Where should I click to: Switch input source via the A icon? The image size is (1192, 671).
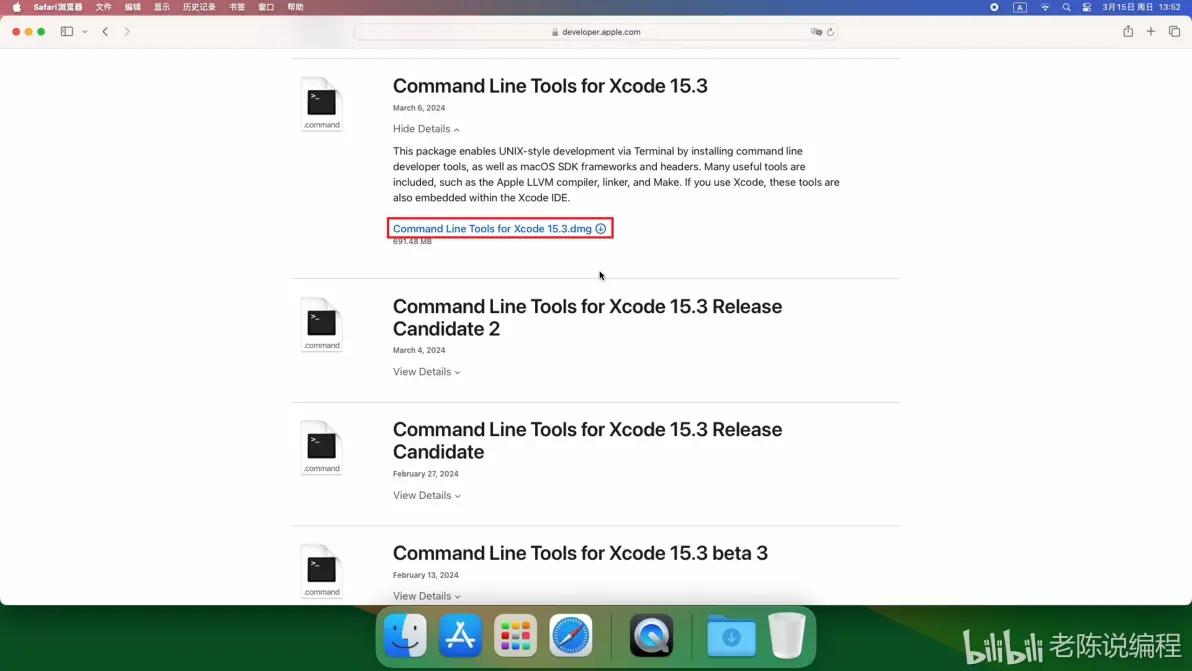click(x=1019, y=7)
